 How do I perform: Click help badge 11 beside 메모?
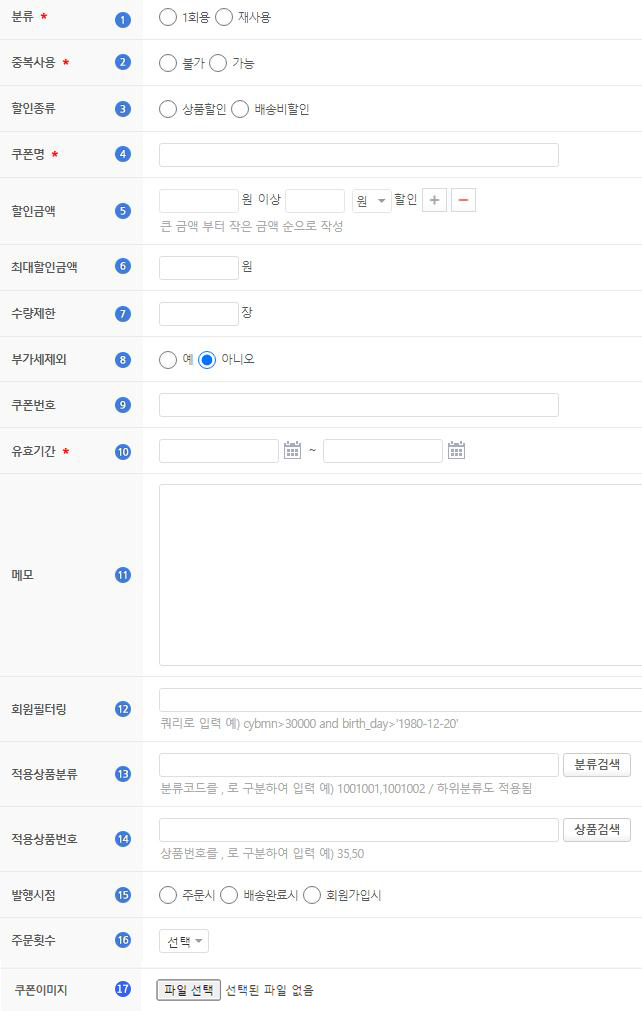tap(123, 575)
